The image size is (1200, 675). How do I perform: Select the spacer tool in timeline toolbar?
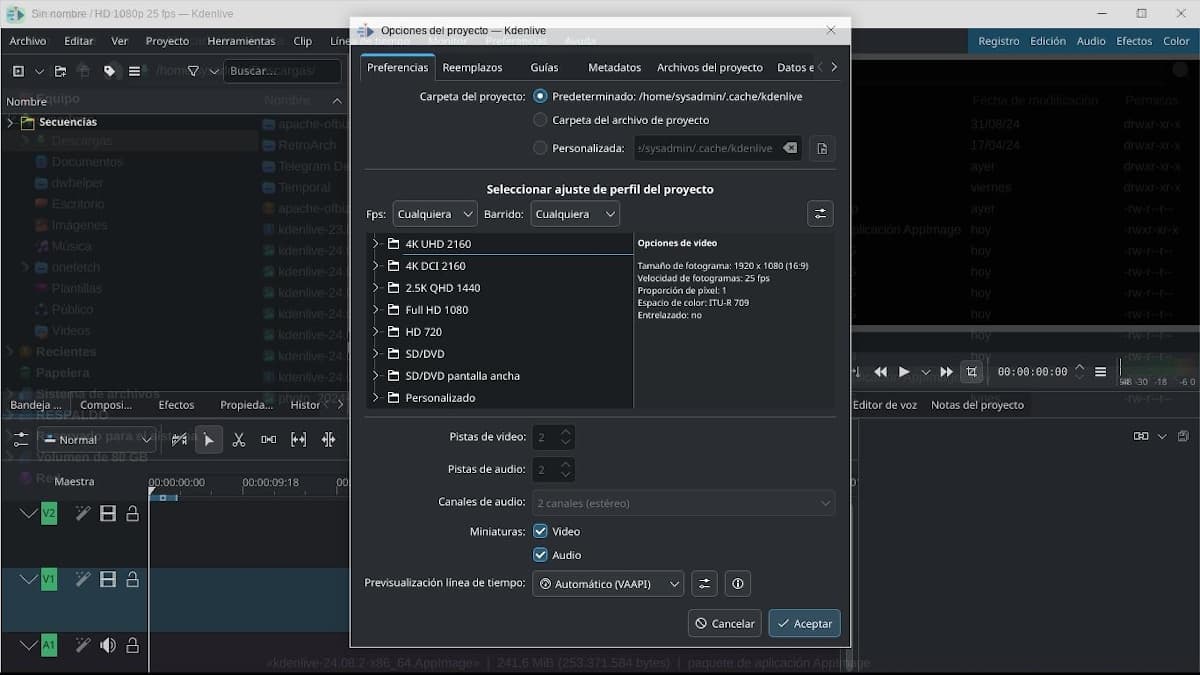[x=269, y=439]
